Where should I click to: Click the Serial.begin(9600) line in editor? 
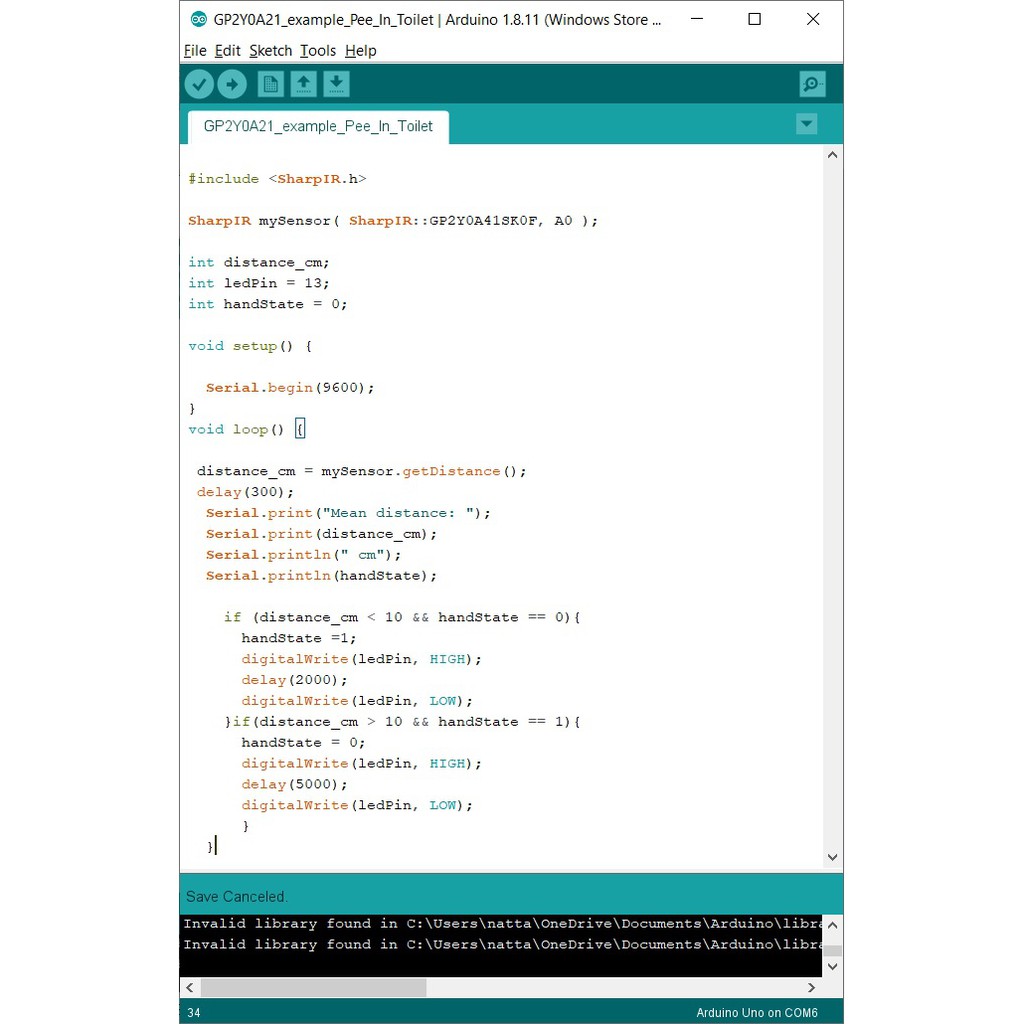tap(290, 388)
